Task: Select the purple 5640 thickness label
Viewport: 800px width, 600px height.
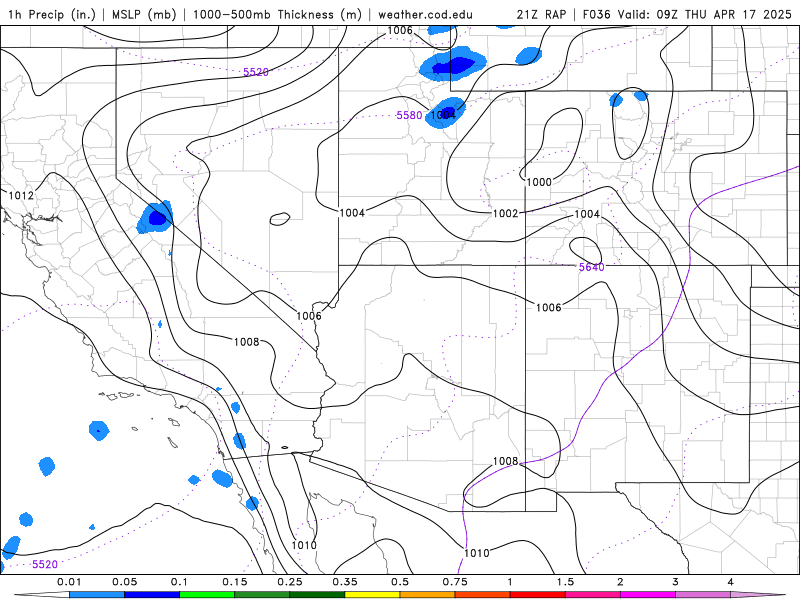Action: [x=591, y=267]
